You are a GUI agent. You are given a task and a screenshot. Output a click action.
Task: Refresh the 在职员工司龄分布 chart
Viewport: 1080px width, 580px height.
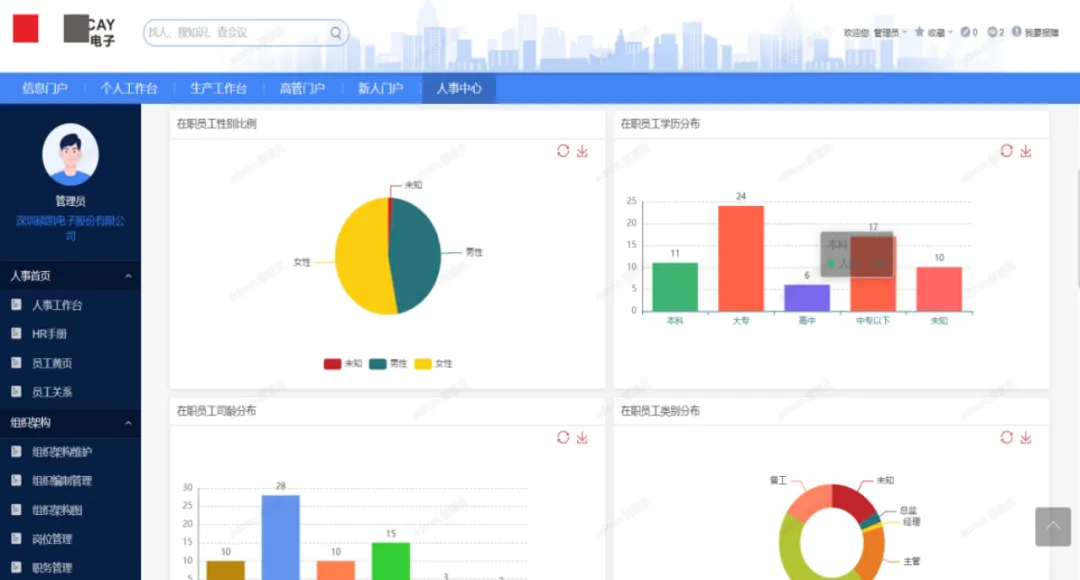(563, 438)
